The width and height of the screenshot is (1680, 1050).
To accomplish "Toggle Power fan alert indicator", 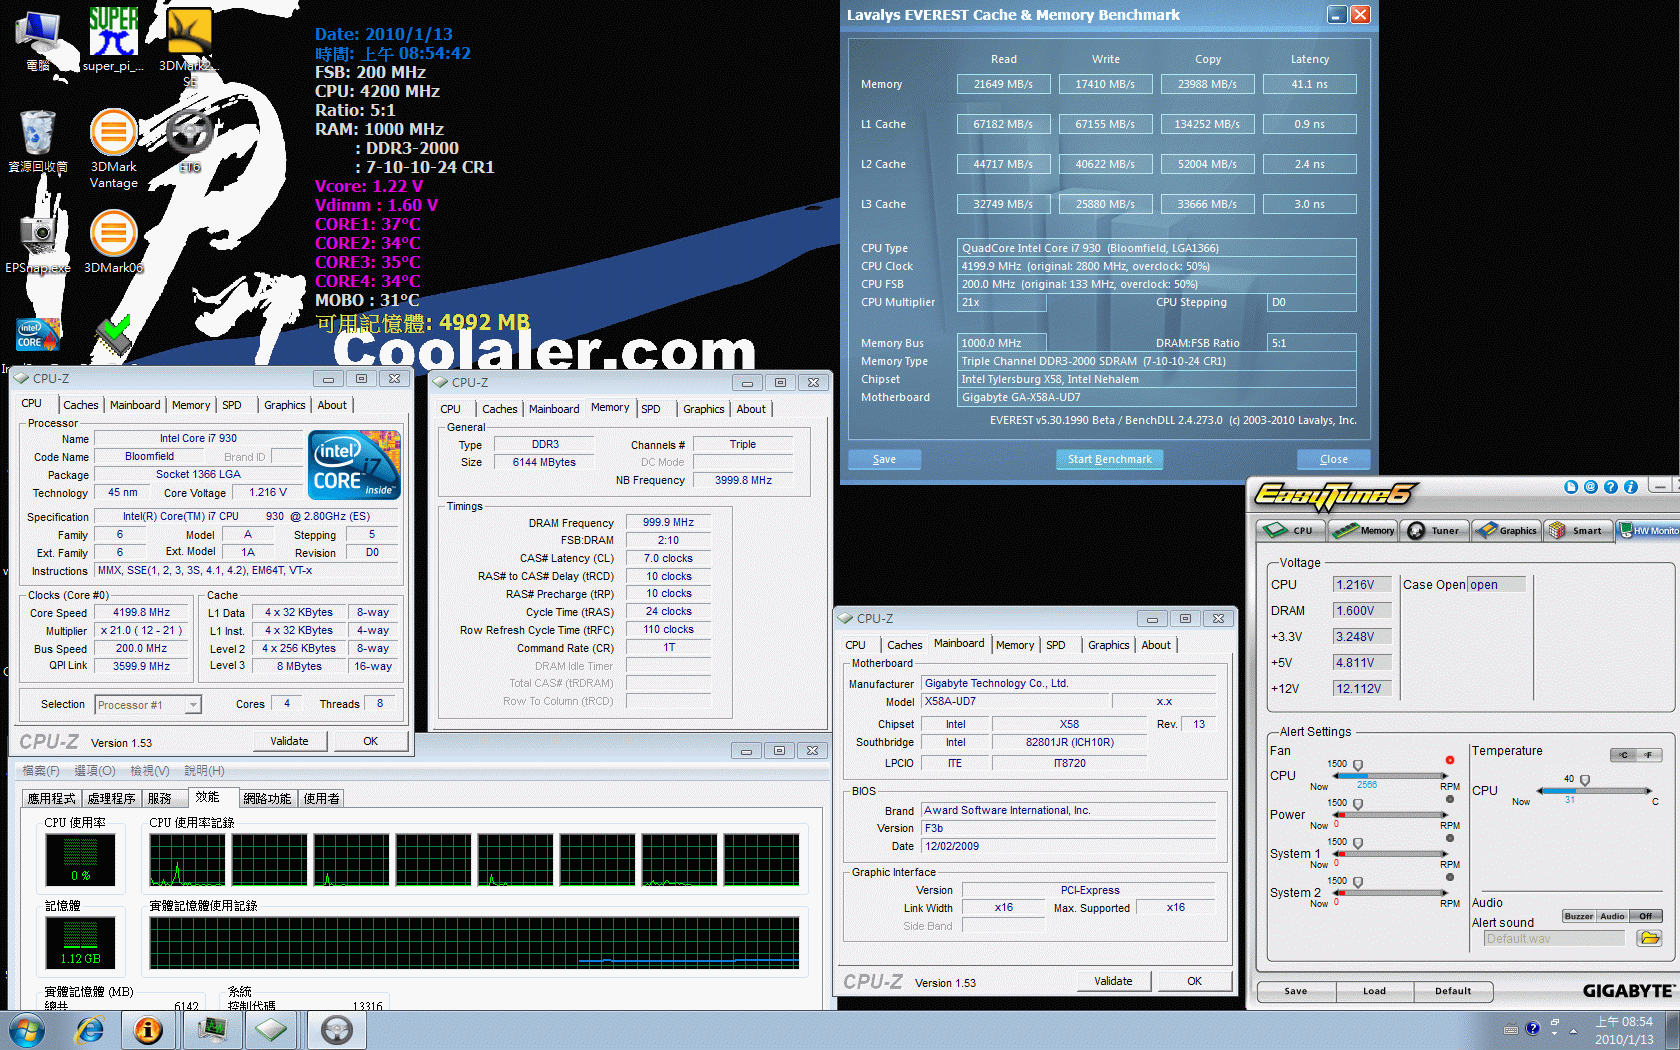I will tap(1449, 800).
